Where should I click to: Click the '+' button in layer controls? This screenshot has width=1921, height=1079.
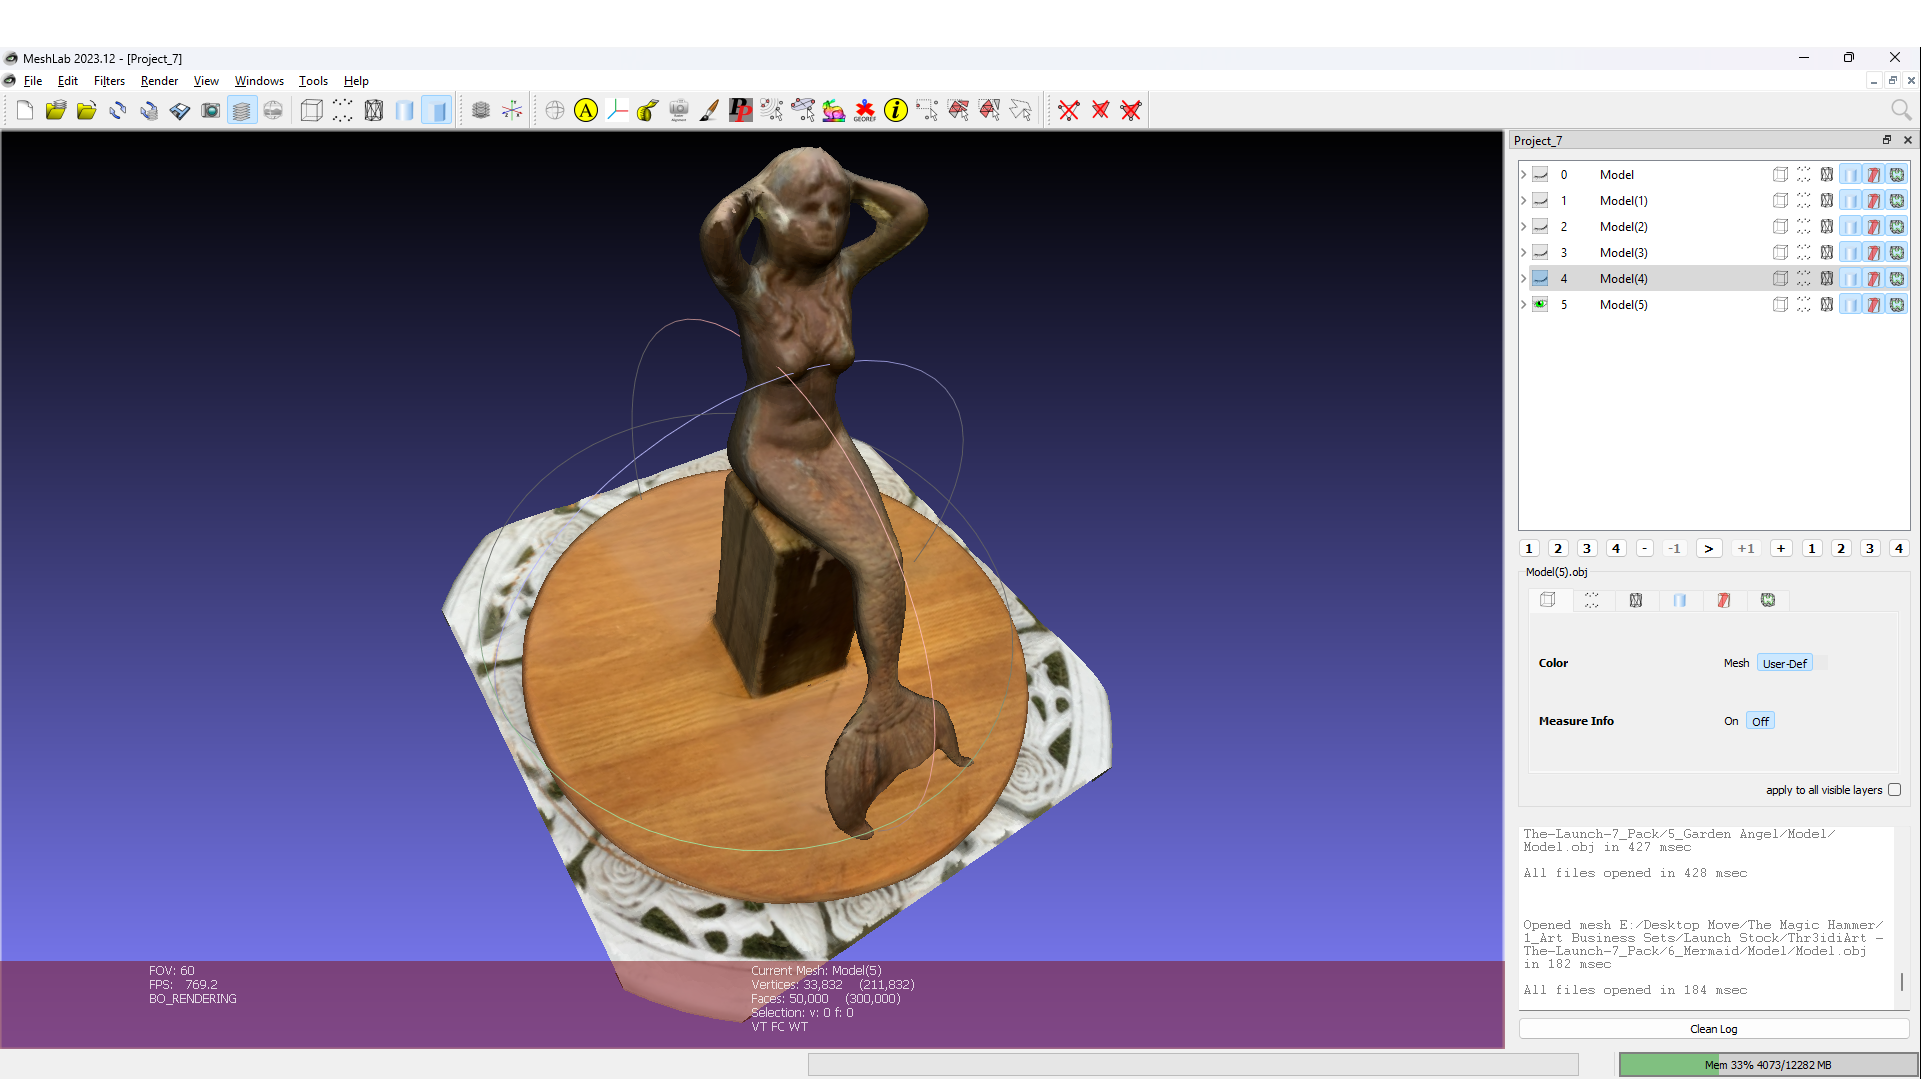[x=1781, y=548]
